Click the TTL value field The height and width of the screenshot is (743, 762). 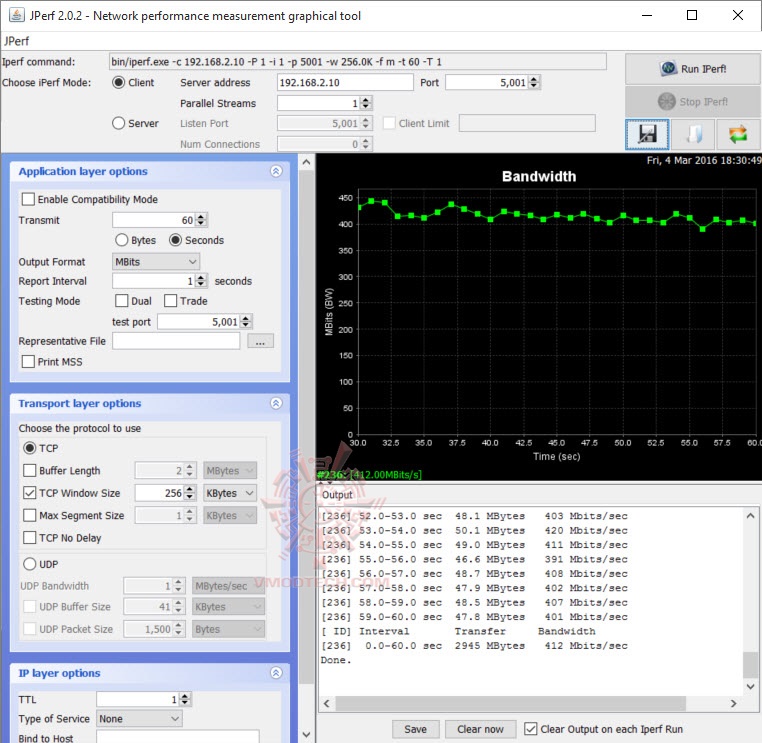tap(138, 699)
